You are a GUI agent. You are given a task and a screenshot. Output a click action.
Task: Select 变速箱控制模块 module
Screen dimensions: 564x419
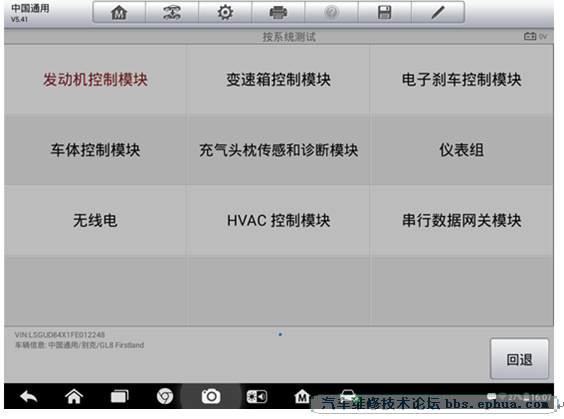pos(278,79)
